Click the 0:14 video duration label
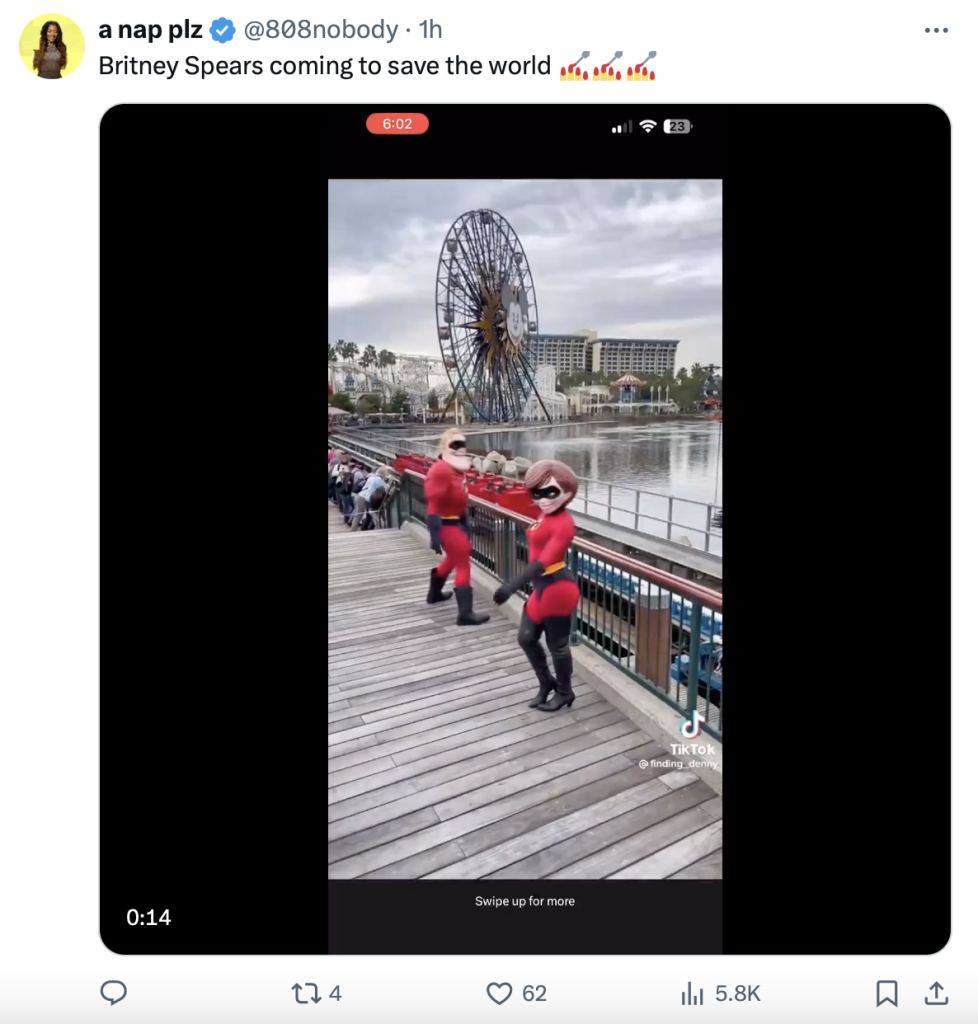978x1024 pixels. click(149, 917)
